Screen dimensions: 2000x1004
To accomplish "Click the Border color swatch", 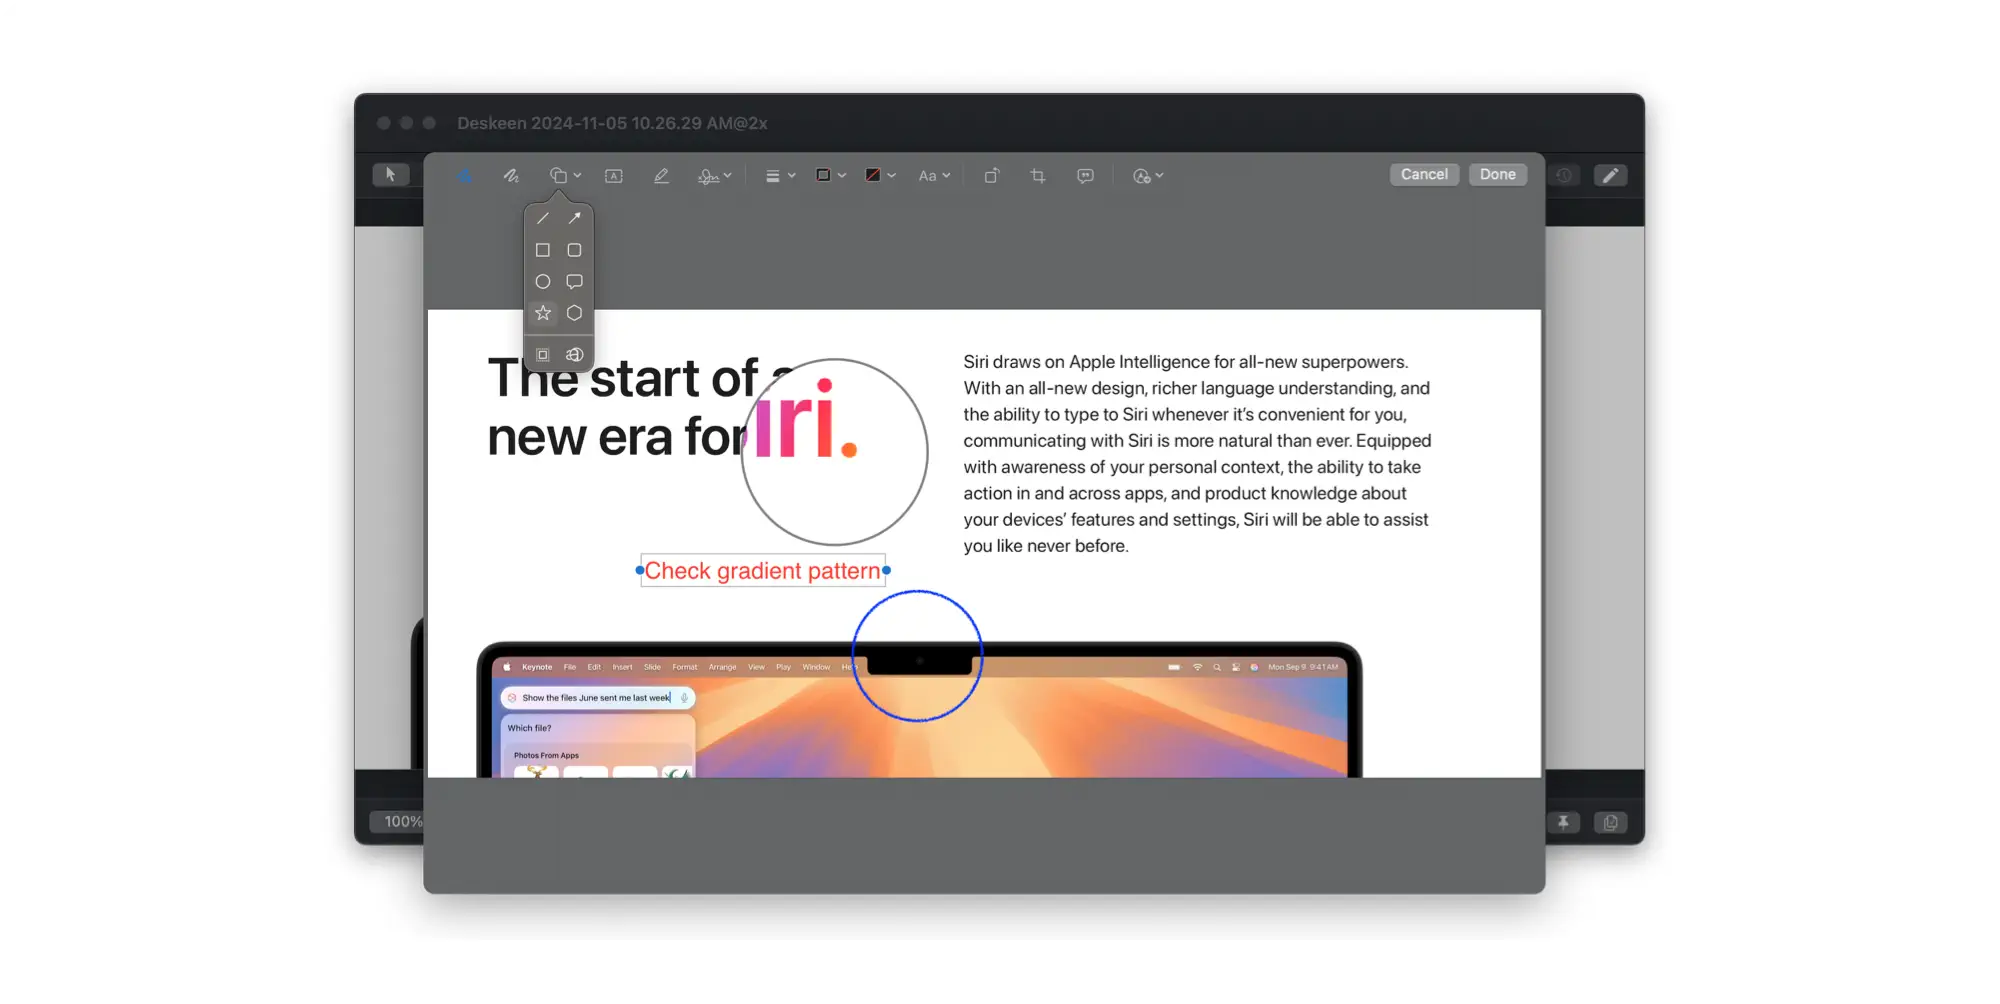I will click(x=823, y=175).
